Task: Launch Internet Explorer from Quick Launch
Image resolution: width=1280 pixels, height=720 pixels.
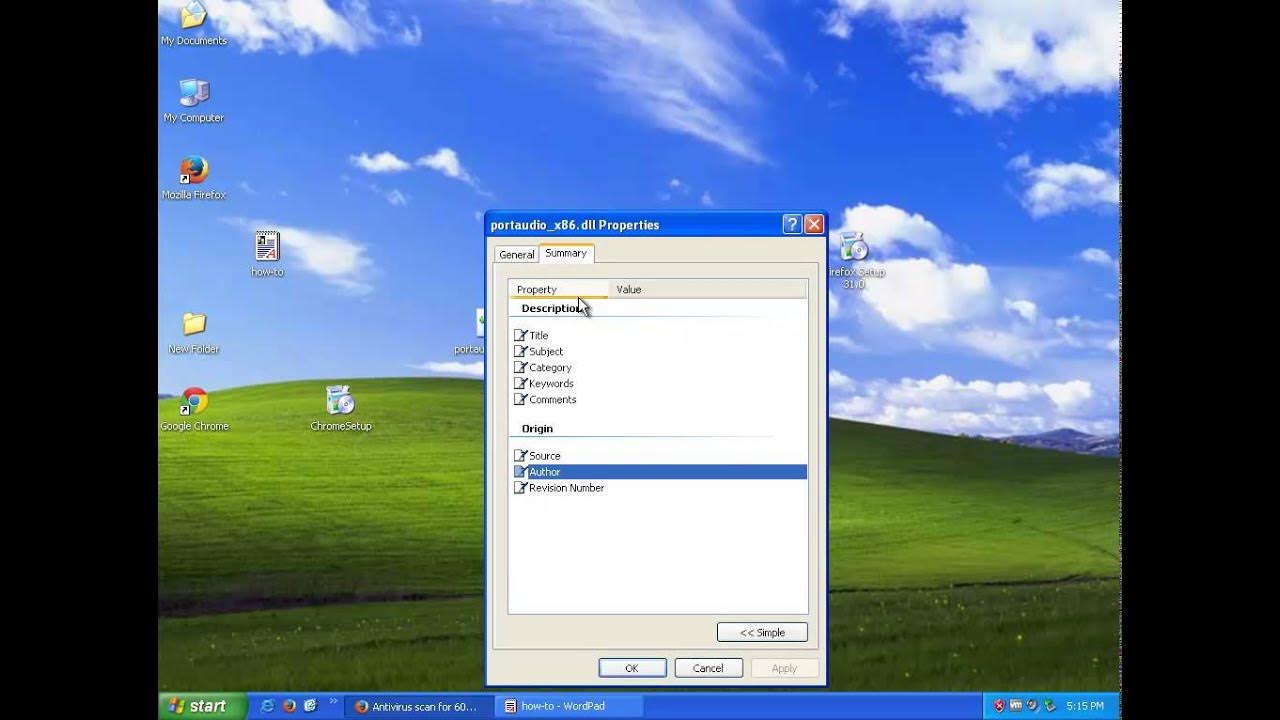Action: pyautogui.click(x=267, y=706)
